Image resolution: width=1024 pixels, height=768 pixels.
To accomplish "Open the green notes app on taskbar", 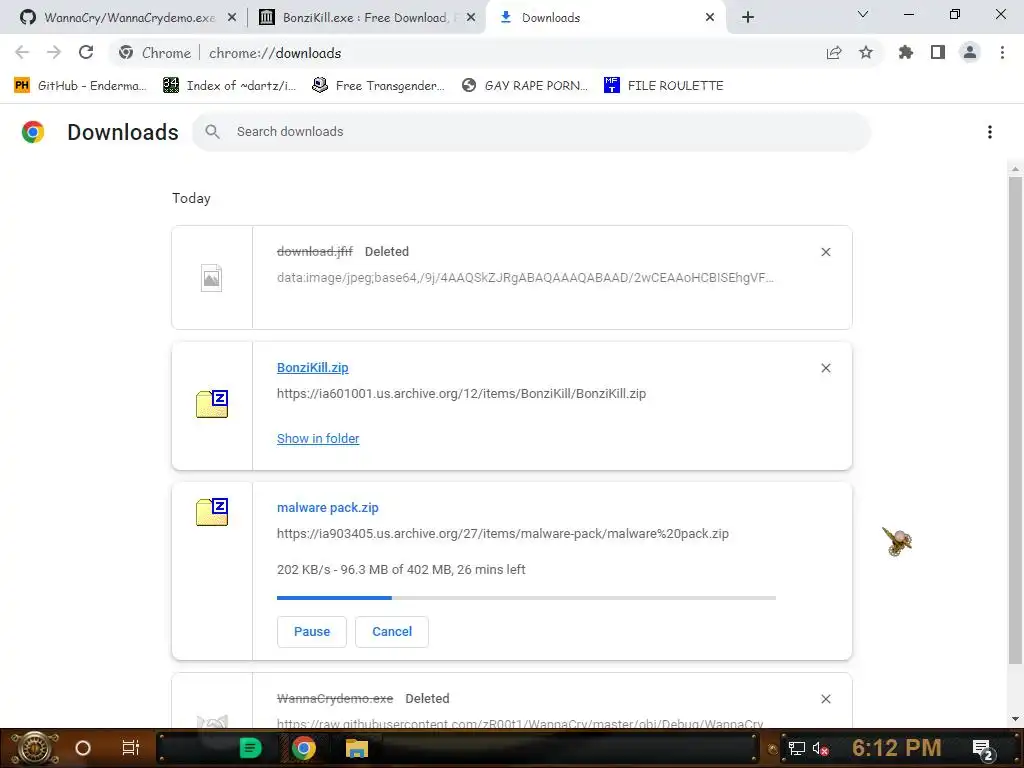I will (x=250, y=748).
